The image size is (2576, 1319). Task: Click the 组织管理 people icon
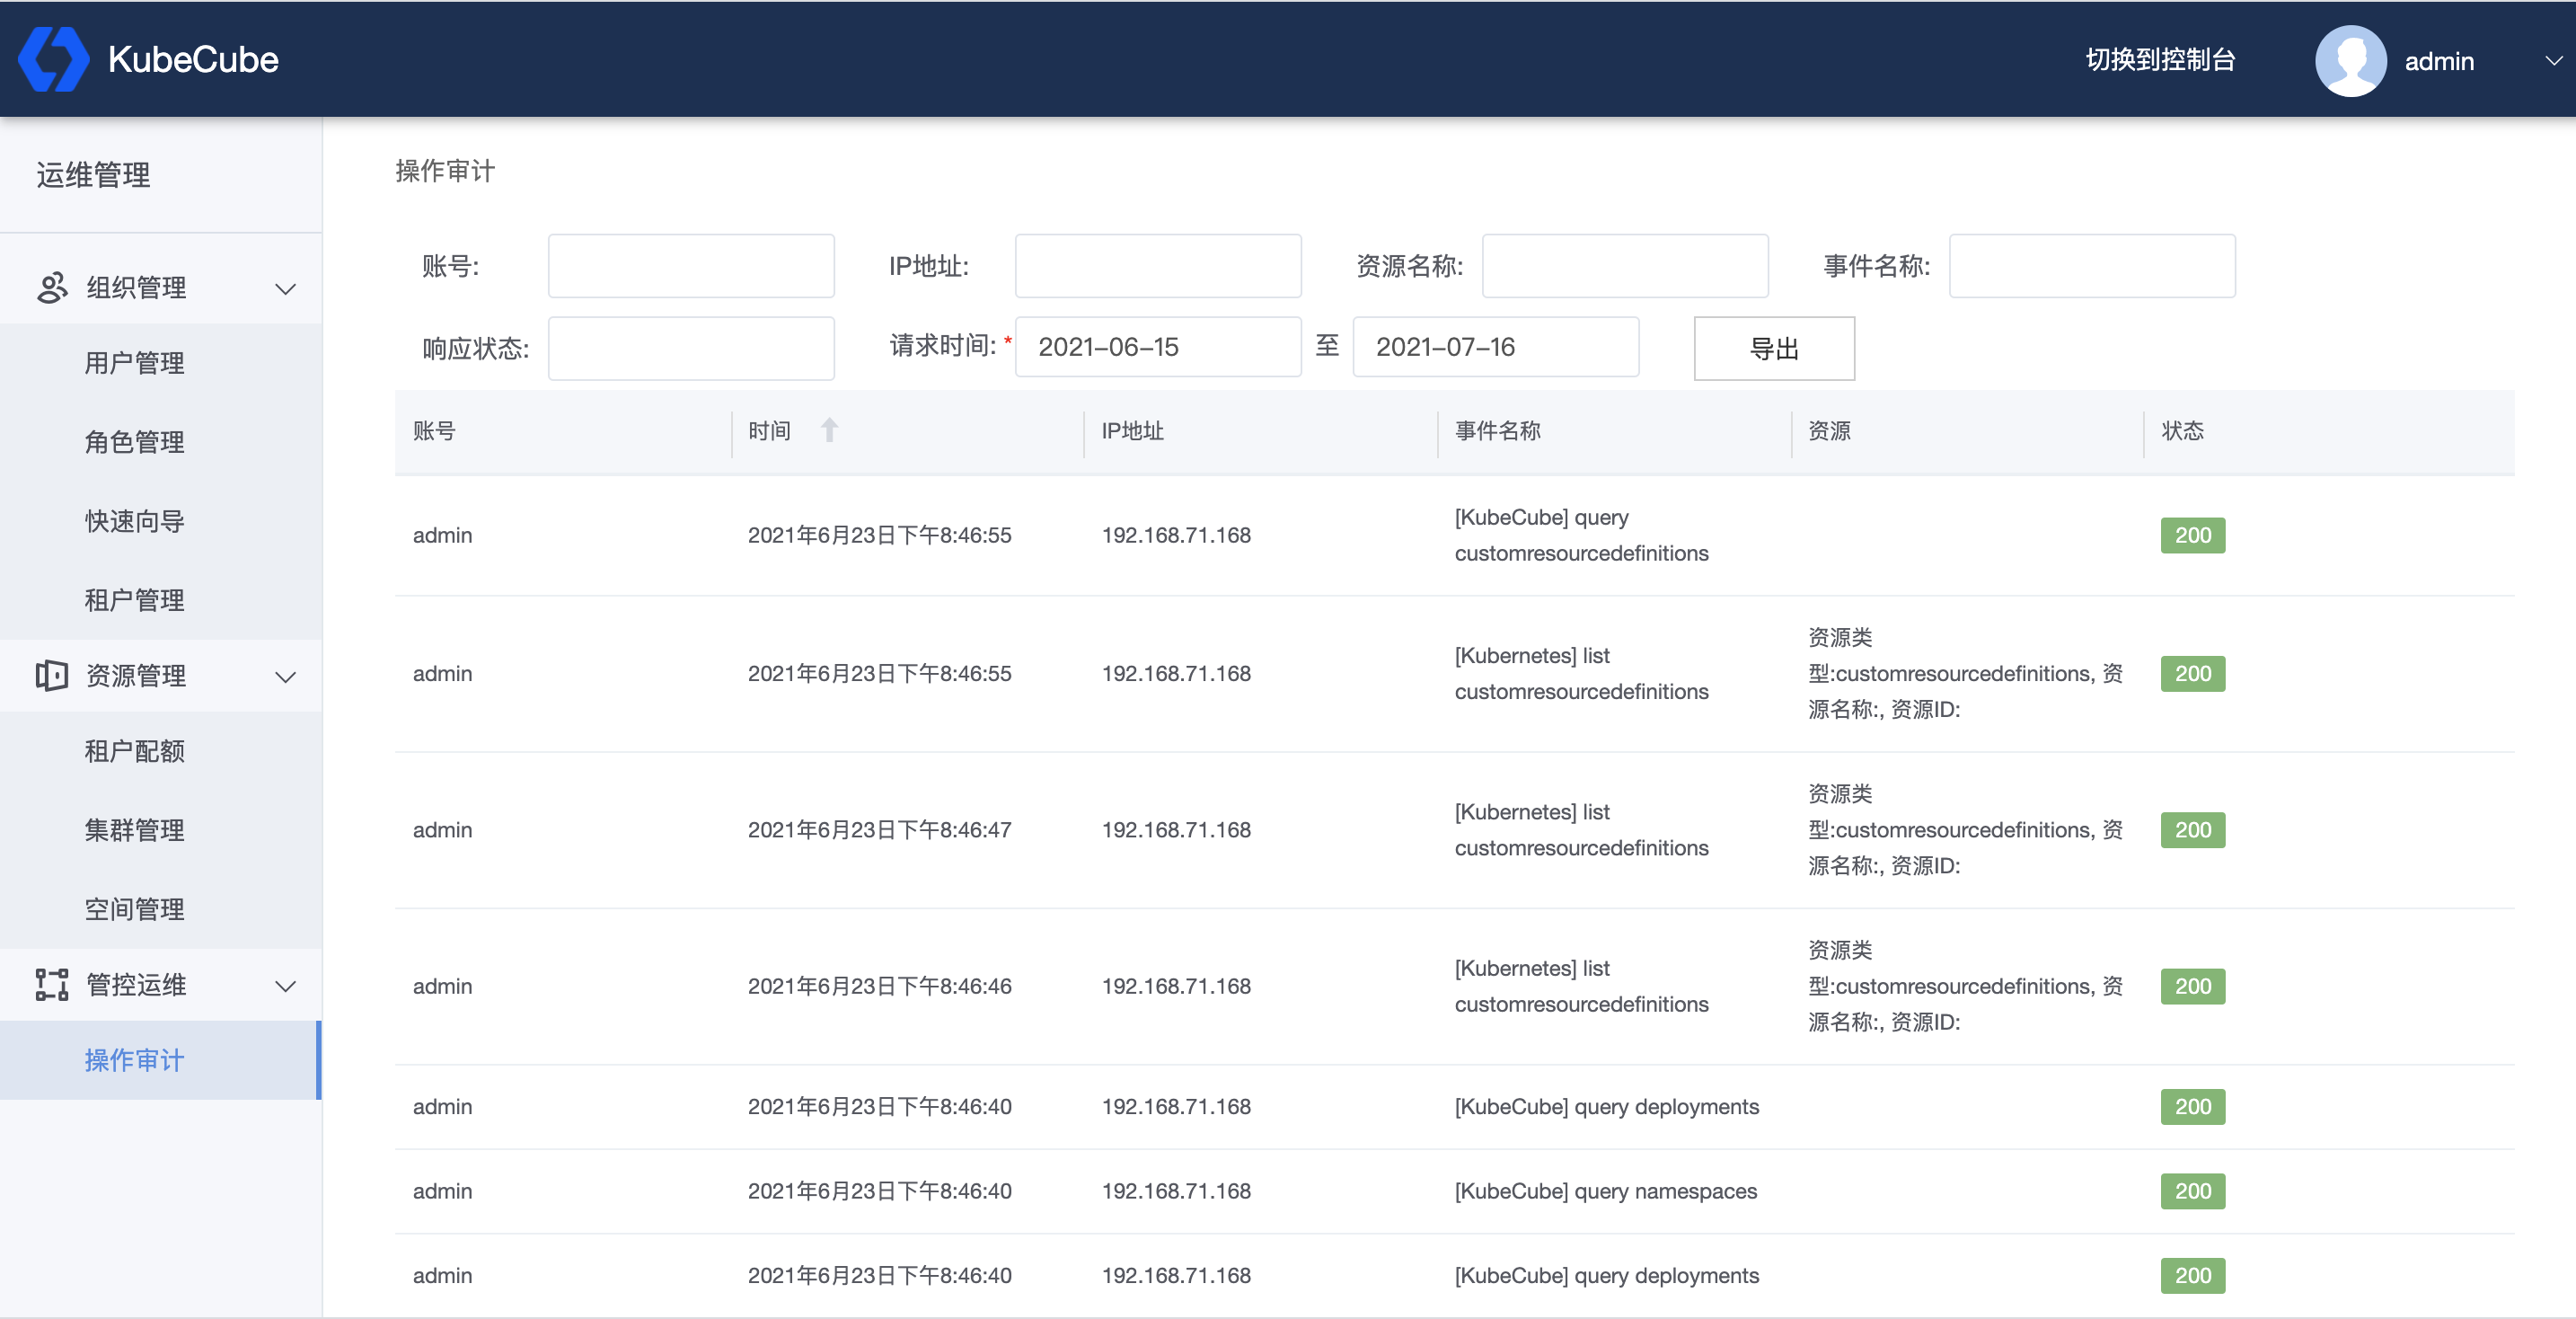tap(52, 288)
